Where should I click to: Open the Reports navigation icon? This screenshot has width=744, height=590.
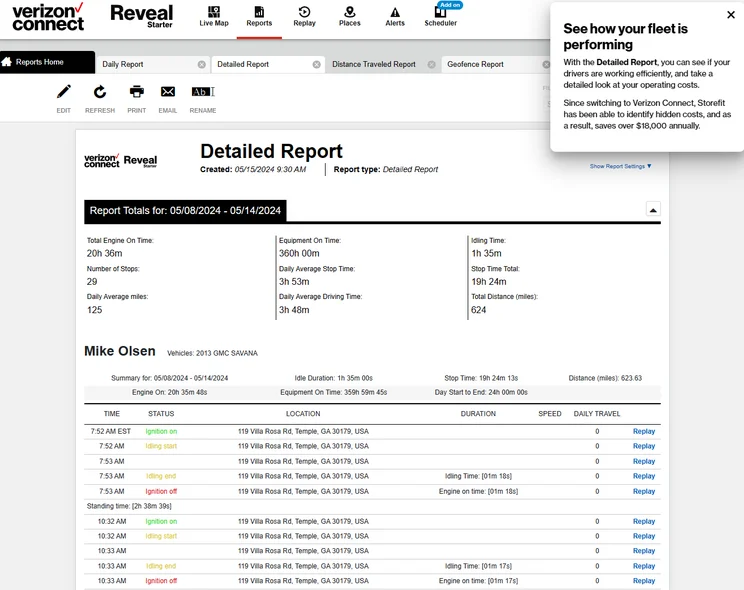[259, 17]
